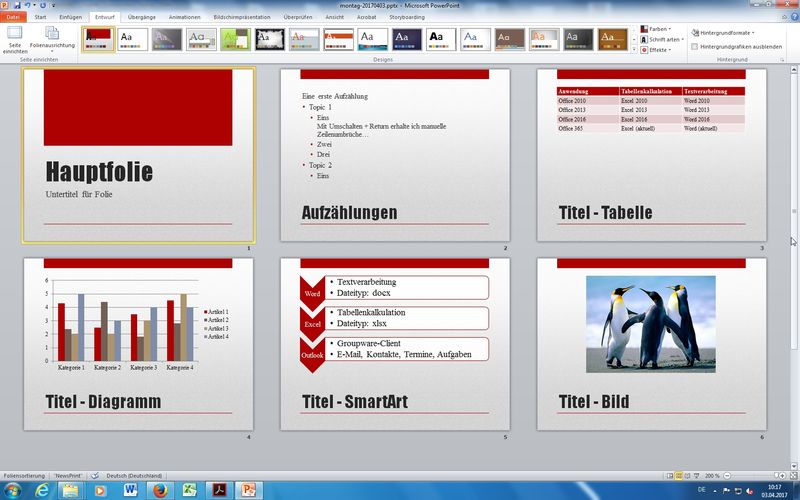
Task: Switch to the Start ribbon tab
Action: (40, 17)
